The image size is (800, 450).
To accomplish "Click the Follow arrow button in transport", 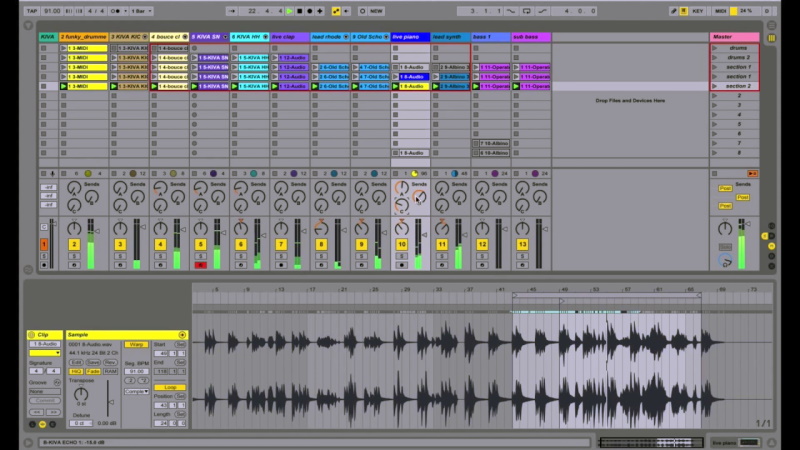I will pos(232,11).
